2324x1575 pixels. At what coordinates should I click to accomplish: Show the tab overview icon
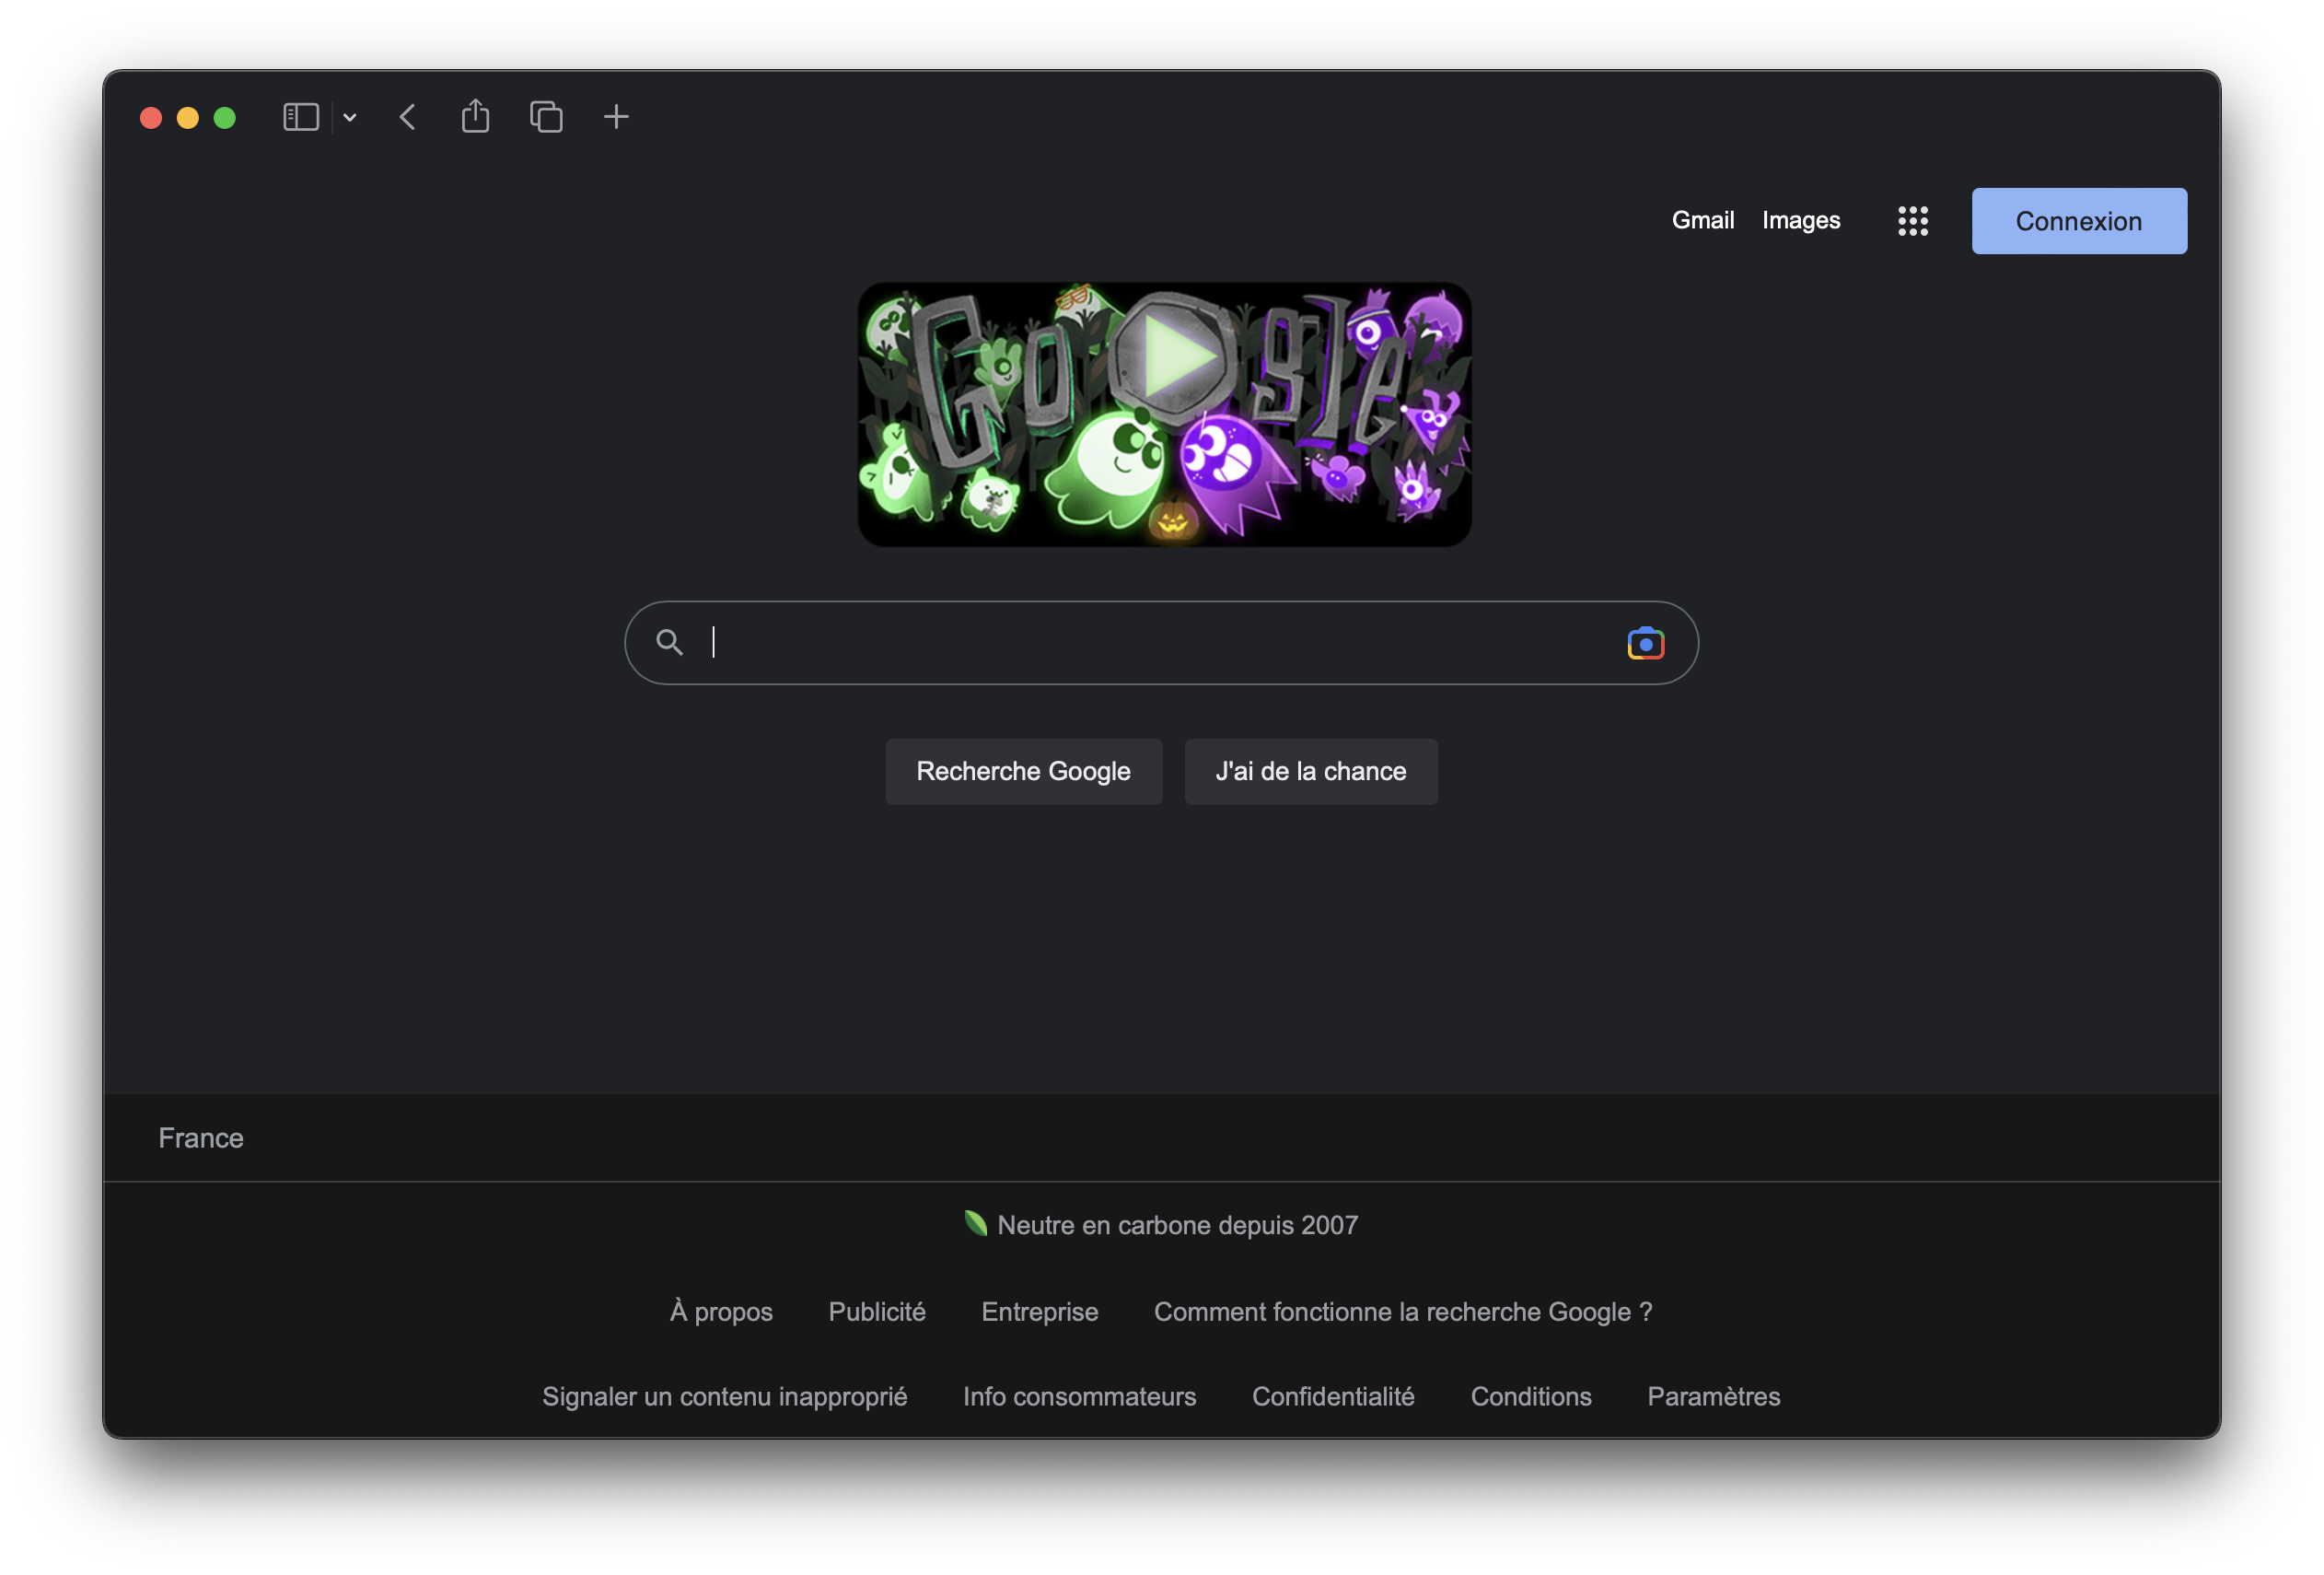click(x=546, y=117)
